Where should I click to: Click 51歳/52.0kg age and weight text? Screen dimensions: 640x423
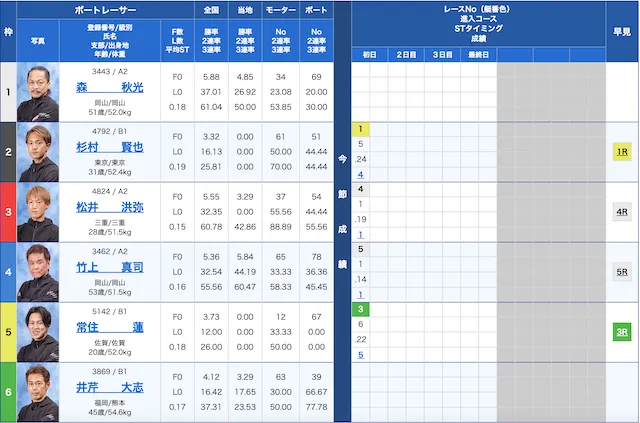coord(109,113)
